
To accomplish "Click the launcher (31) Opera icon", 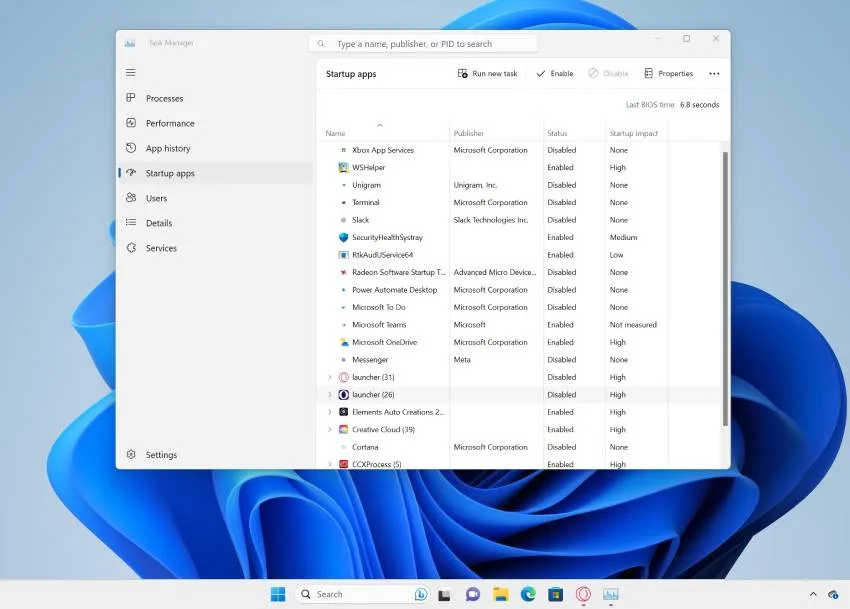I will pos(343,377).
